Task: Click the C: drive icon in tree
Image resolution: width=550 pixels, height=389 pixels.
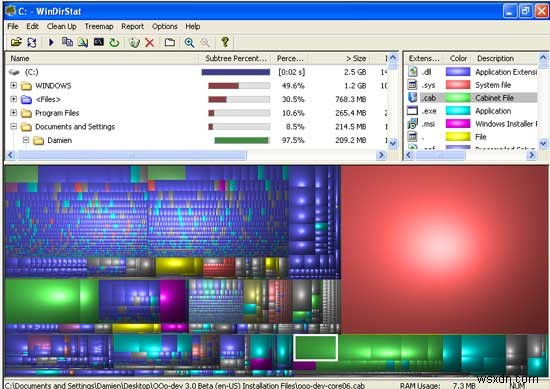Action: 14,72
